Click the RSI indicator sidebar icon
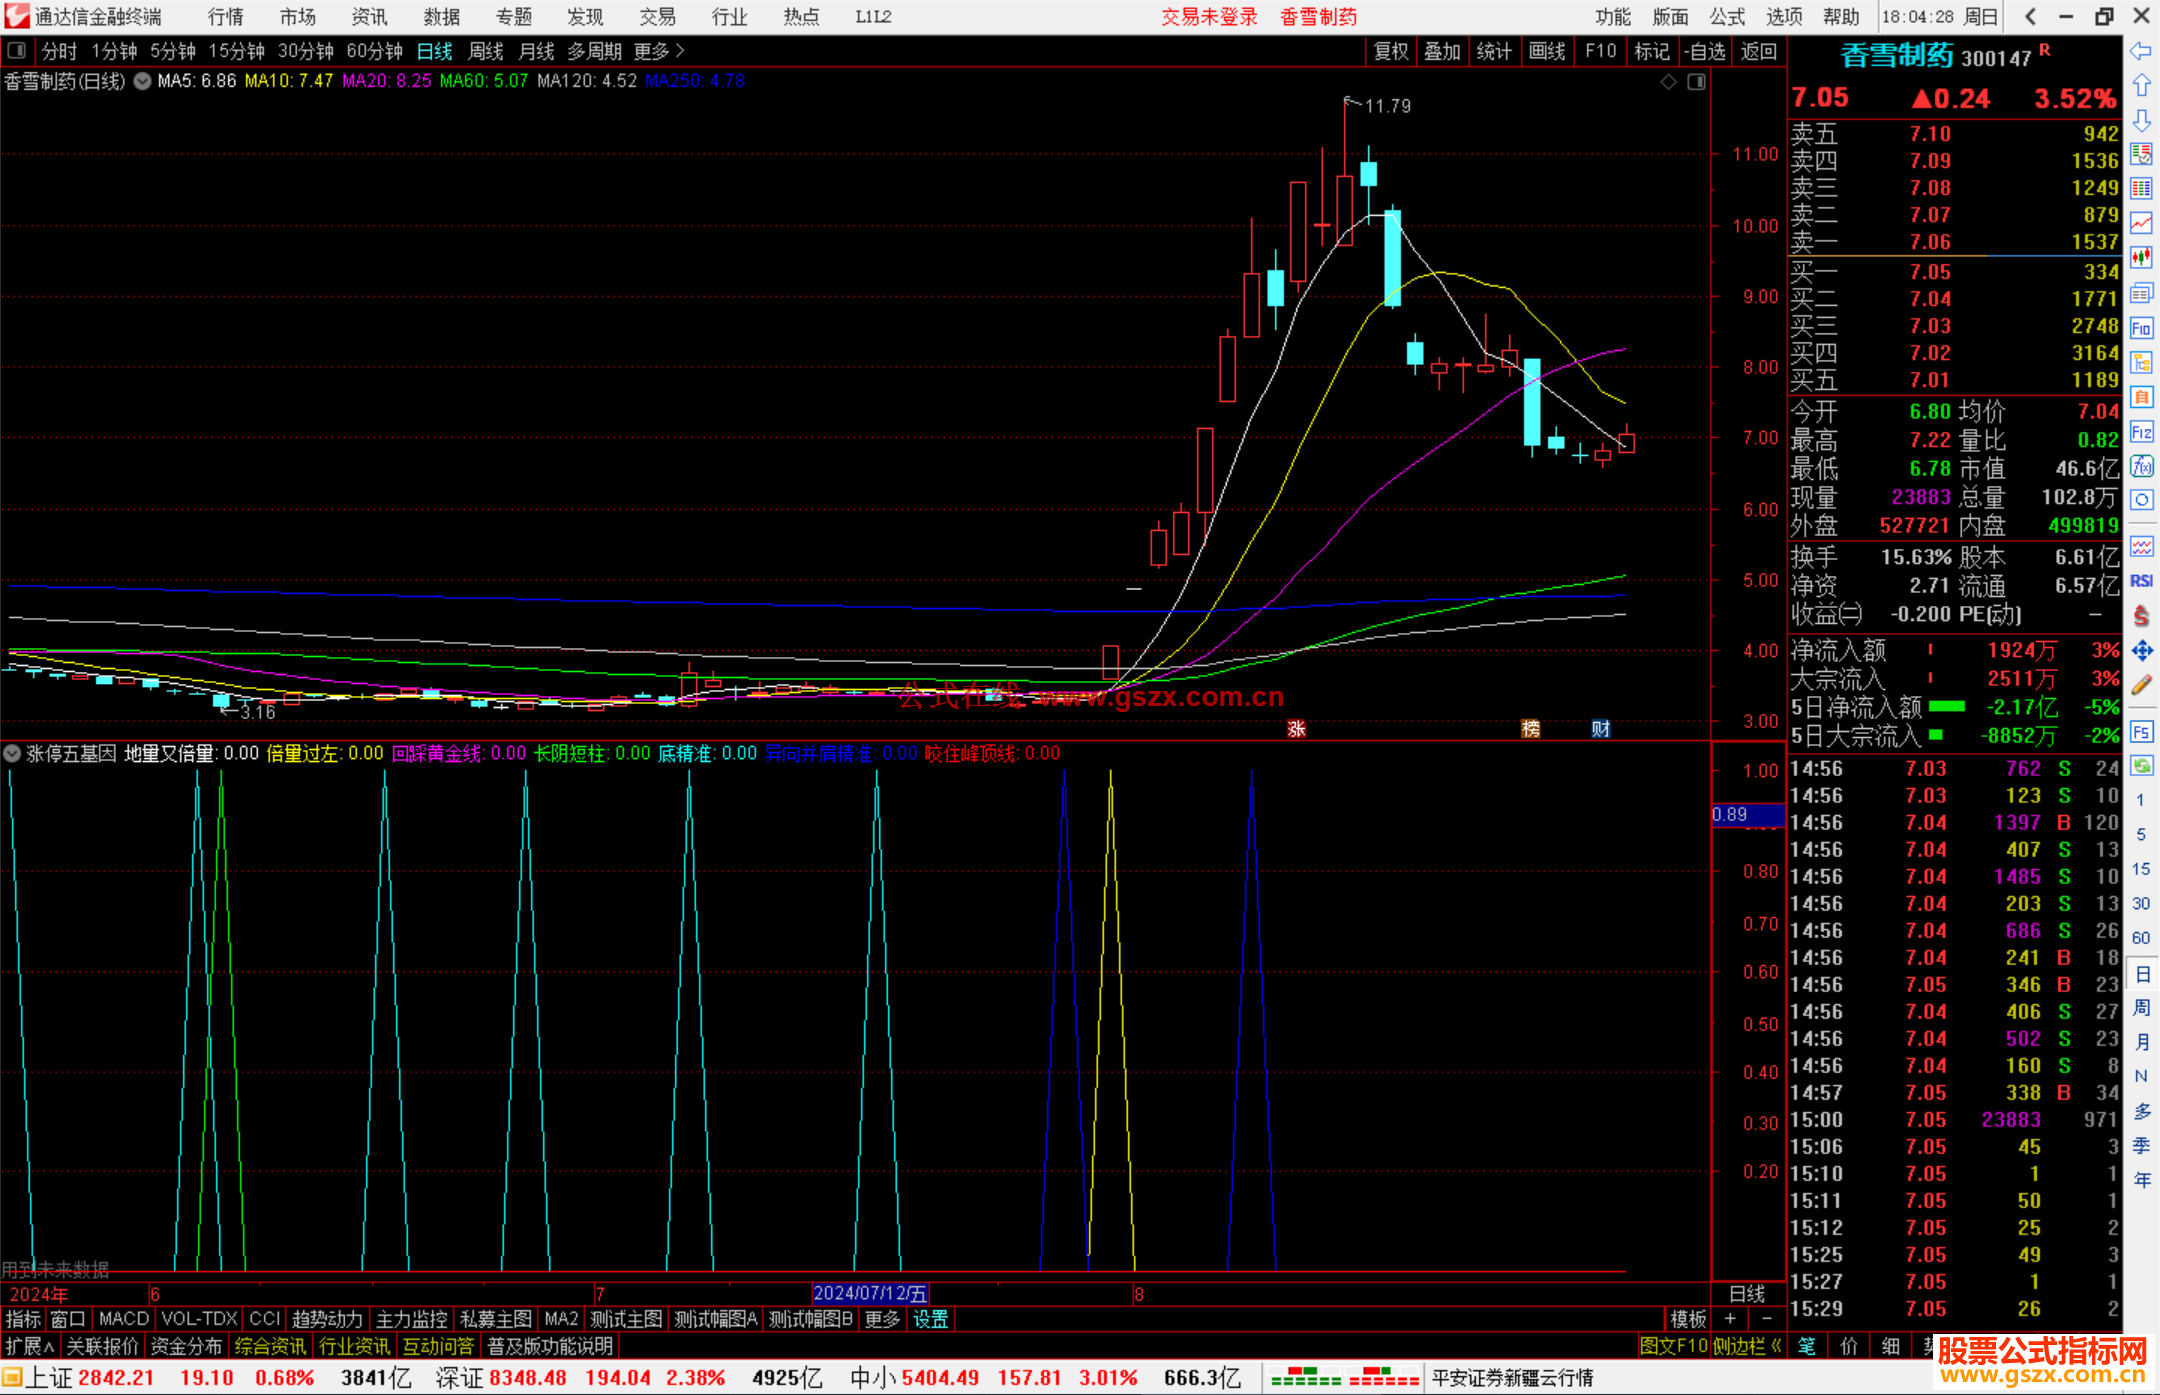Viewport: 2160px width, 1395px height. [2141, 581]
